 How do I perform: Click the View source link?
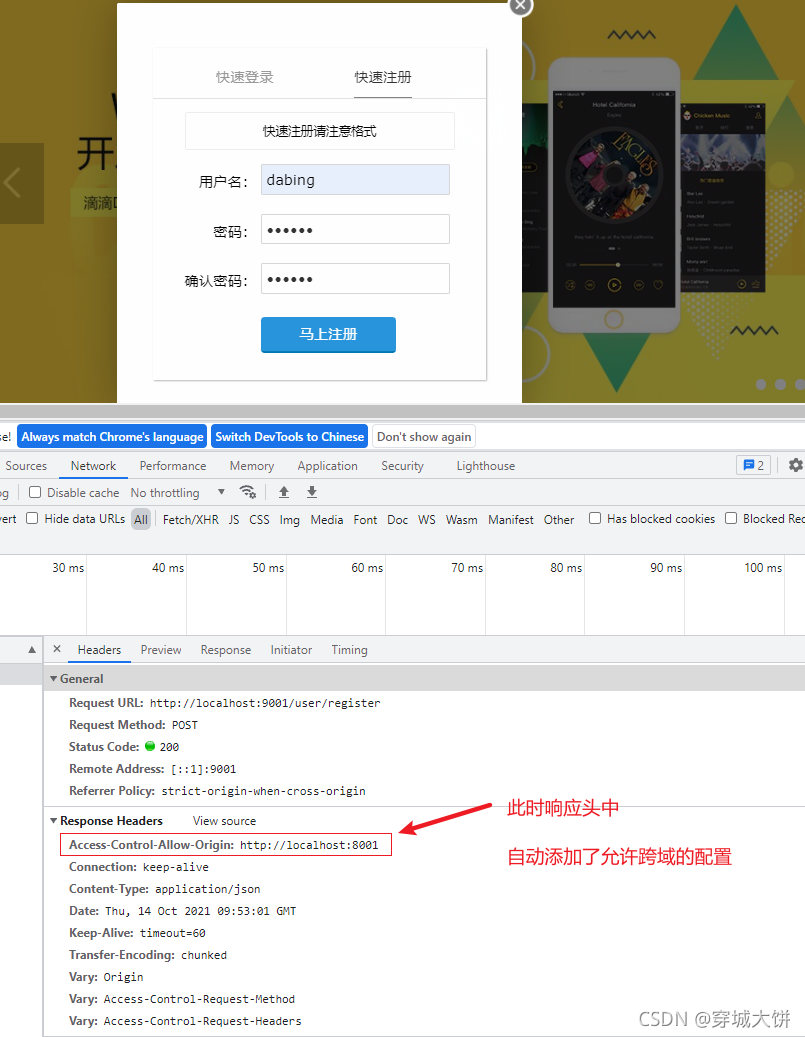click(x=224, y=821)
